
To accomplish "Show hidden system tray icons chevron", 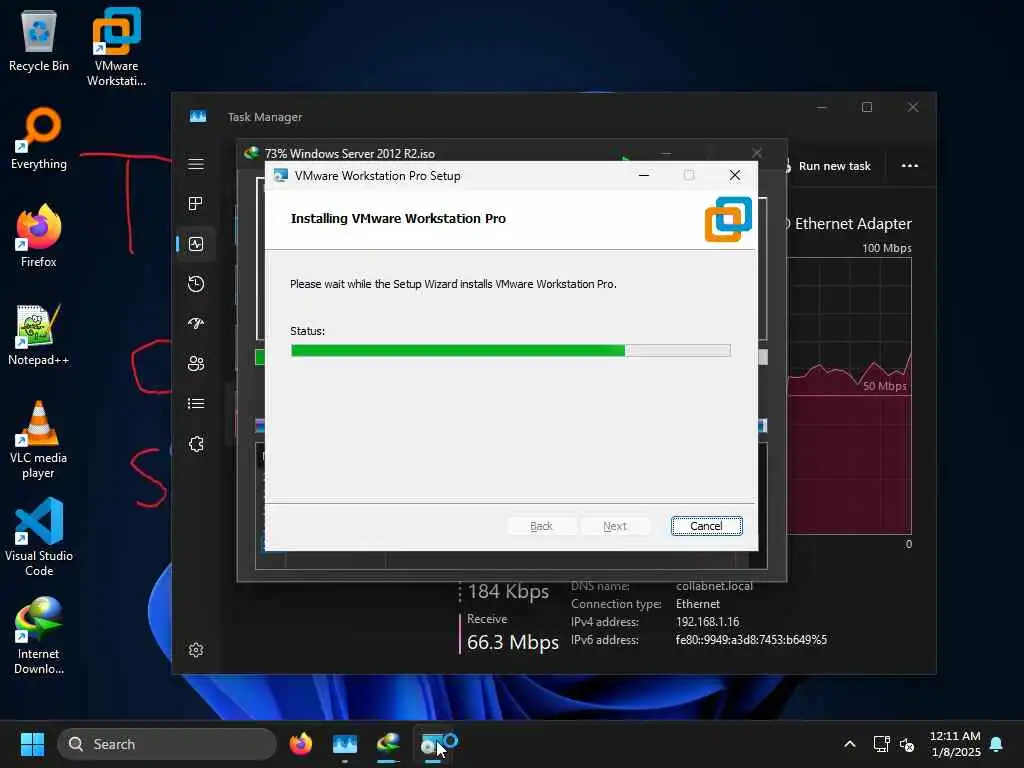I will coord(850,744).
